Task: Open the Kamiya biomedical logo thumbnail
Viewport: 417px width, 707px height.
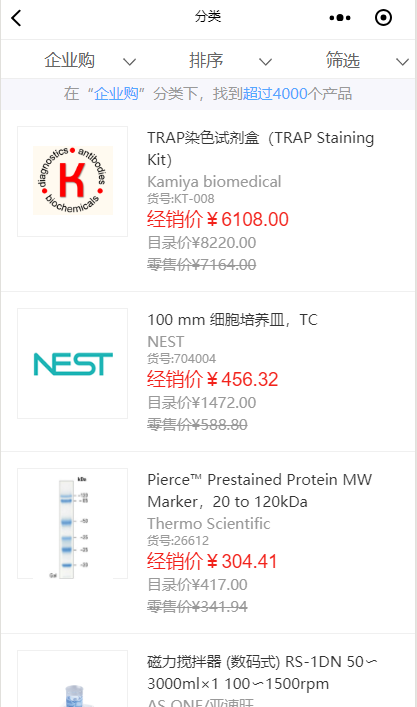Action: coord(73,181)
